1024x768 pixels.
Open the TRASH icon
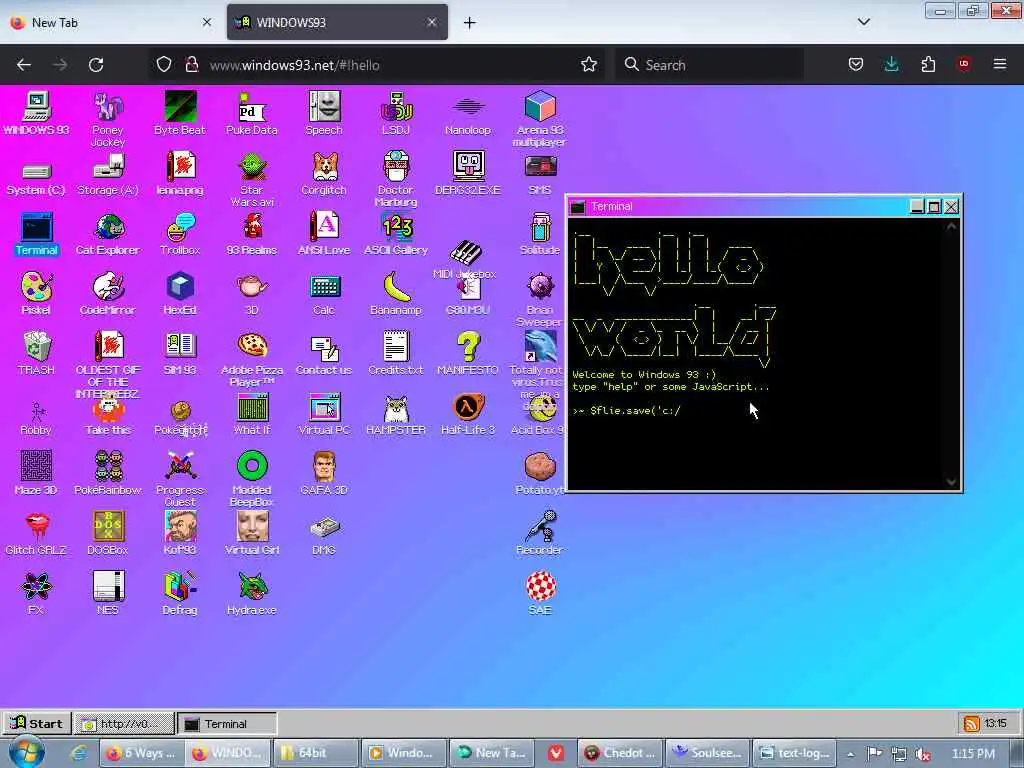point(36,353)
